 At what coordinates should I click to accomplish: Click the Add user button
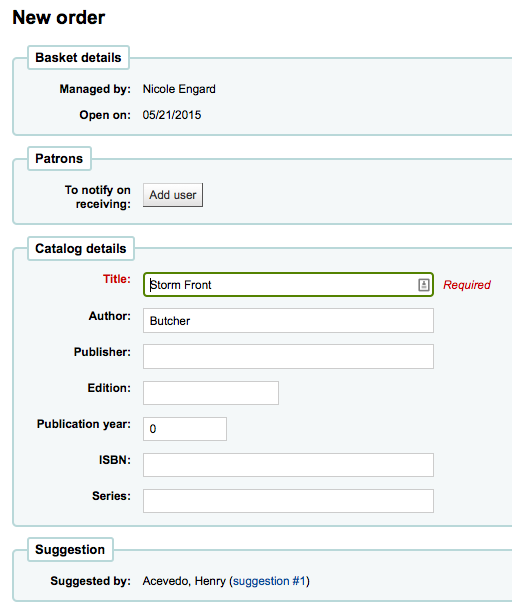pyautogui.click(x=173, y=195)
